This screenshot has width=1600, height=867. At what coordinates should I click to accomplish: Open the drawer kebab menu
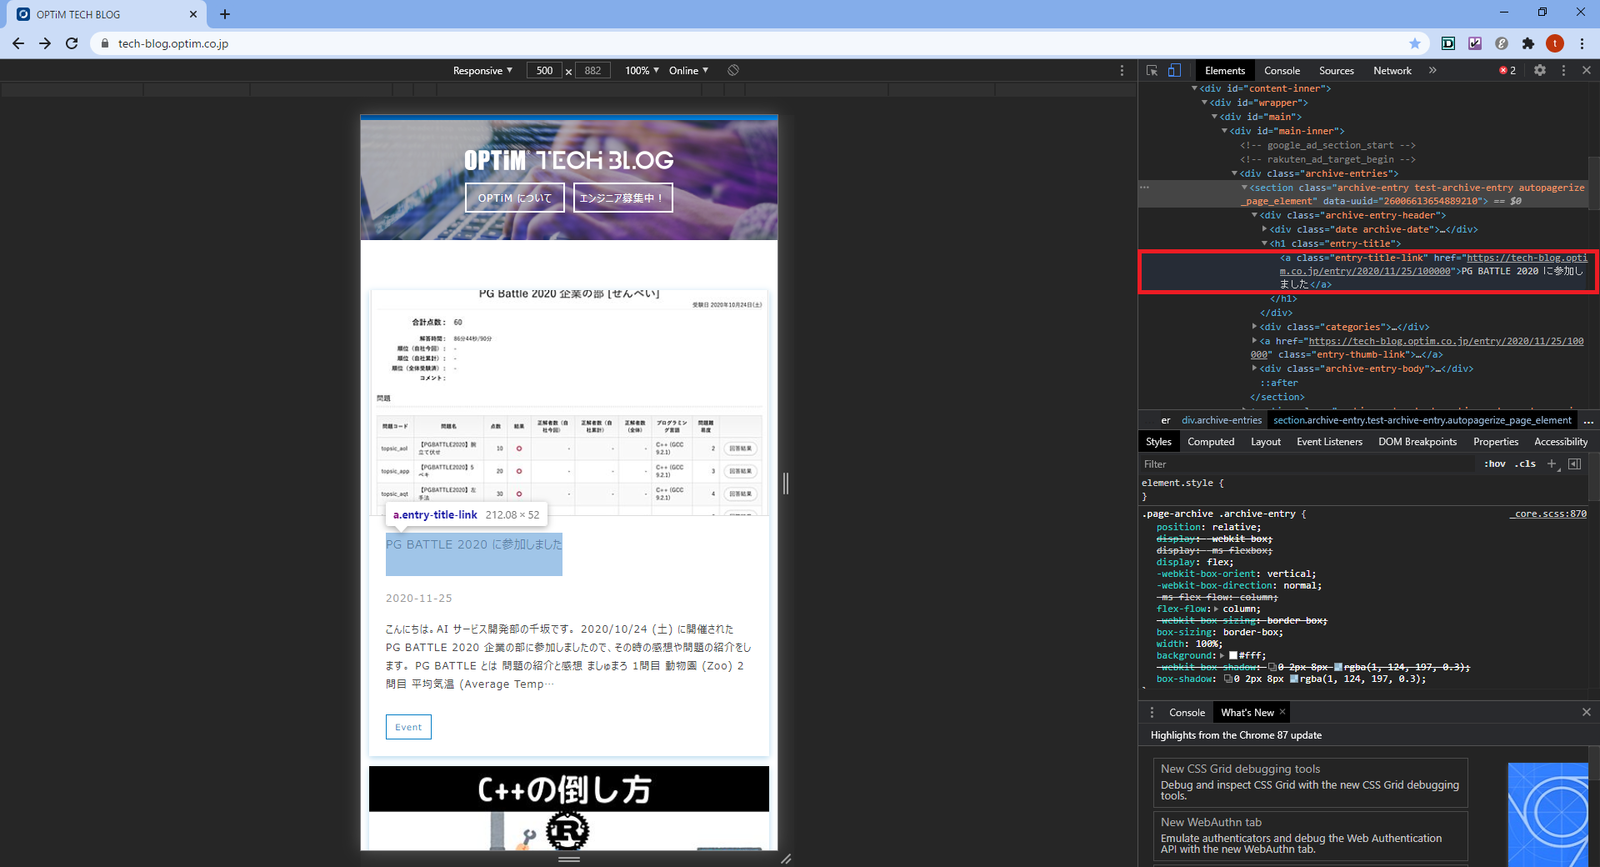[x=1152, y=712]
